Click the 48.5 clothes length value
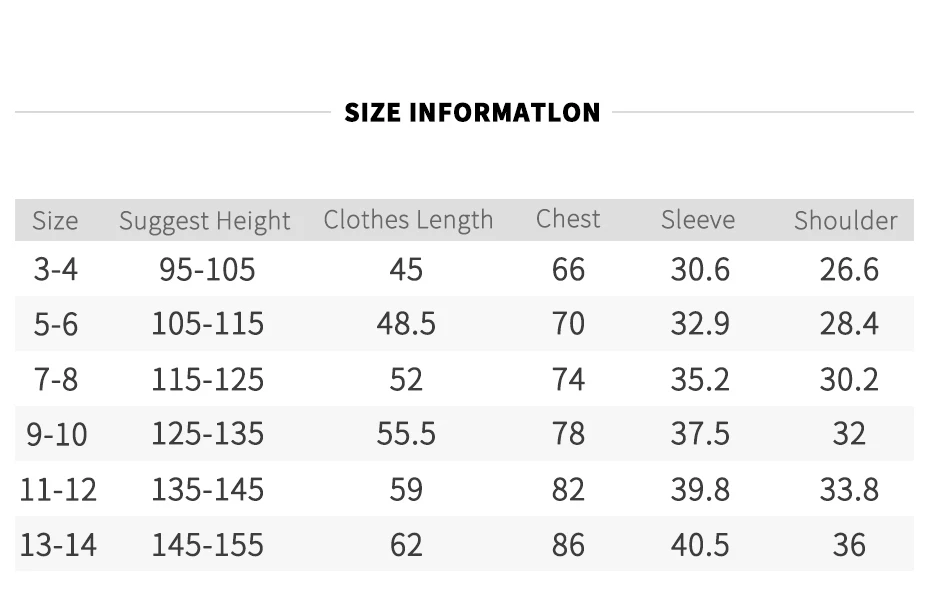This screenshot has width=930, height=601. (x=406, y=324)
